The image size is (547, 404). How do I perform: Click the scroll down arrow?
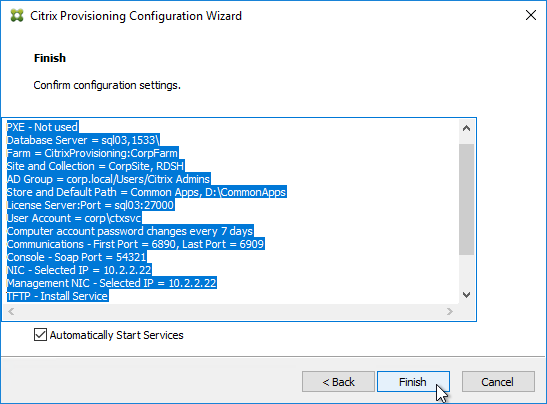466,295
